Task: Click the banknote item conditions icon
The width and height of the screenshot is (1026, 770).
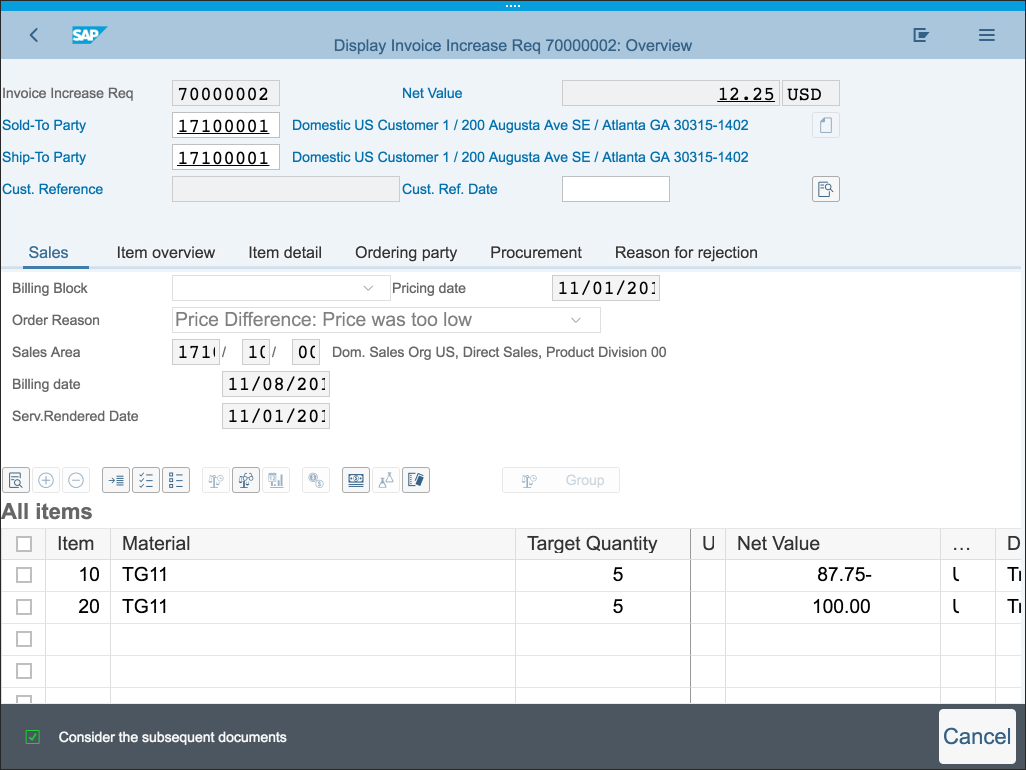Action: [x=356, y=480]
